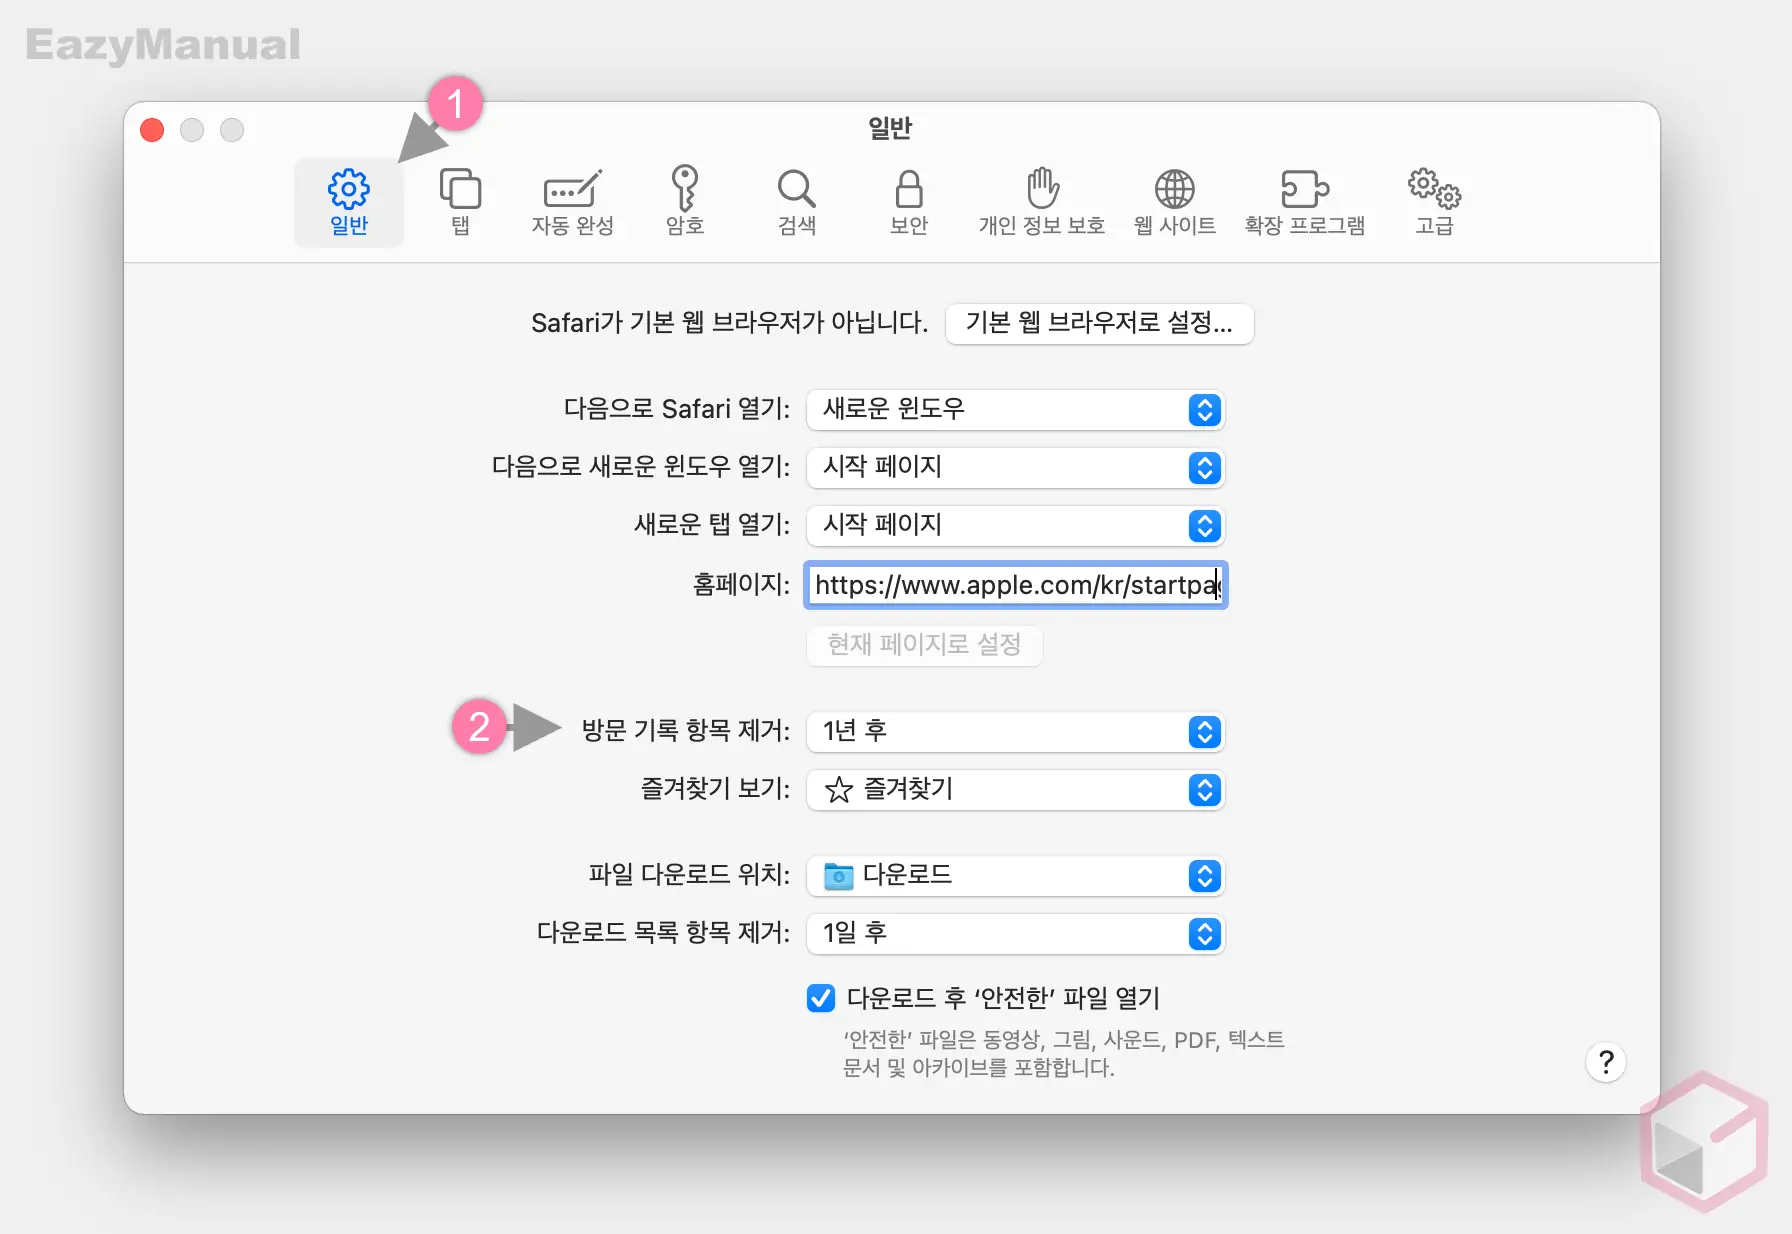Expand the 다음으로 새로운 윈도우 열기 dropdown

(x=1015, y=467)
